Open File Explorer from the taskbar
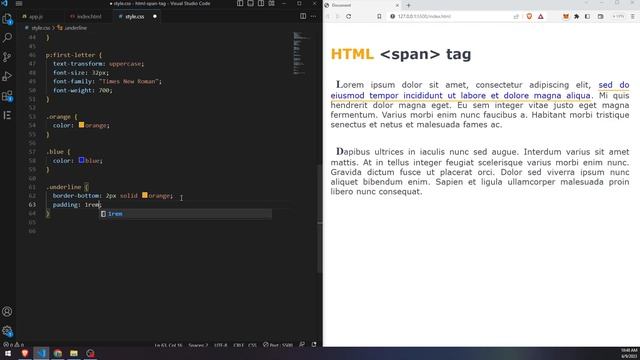 coord(74,353)
